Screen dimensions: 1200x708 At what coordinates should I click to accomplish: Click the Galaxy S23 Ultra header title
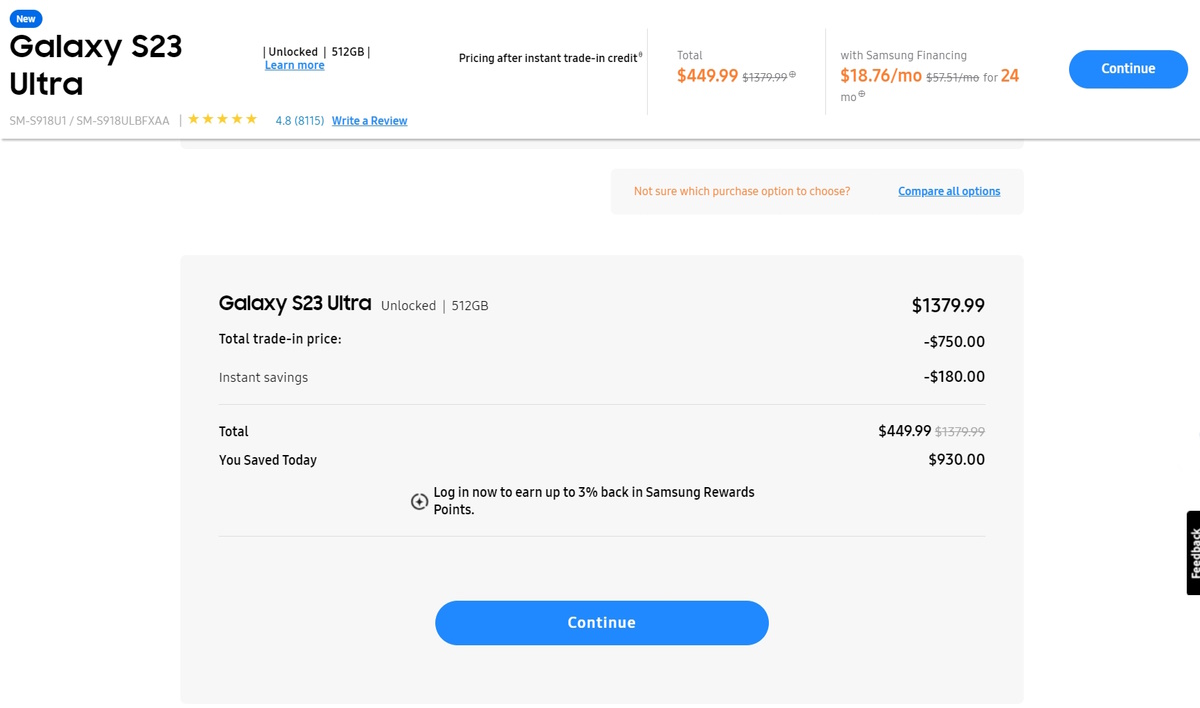pyautogui.click(x=95, y=64)
